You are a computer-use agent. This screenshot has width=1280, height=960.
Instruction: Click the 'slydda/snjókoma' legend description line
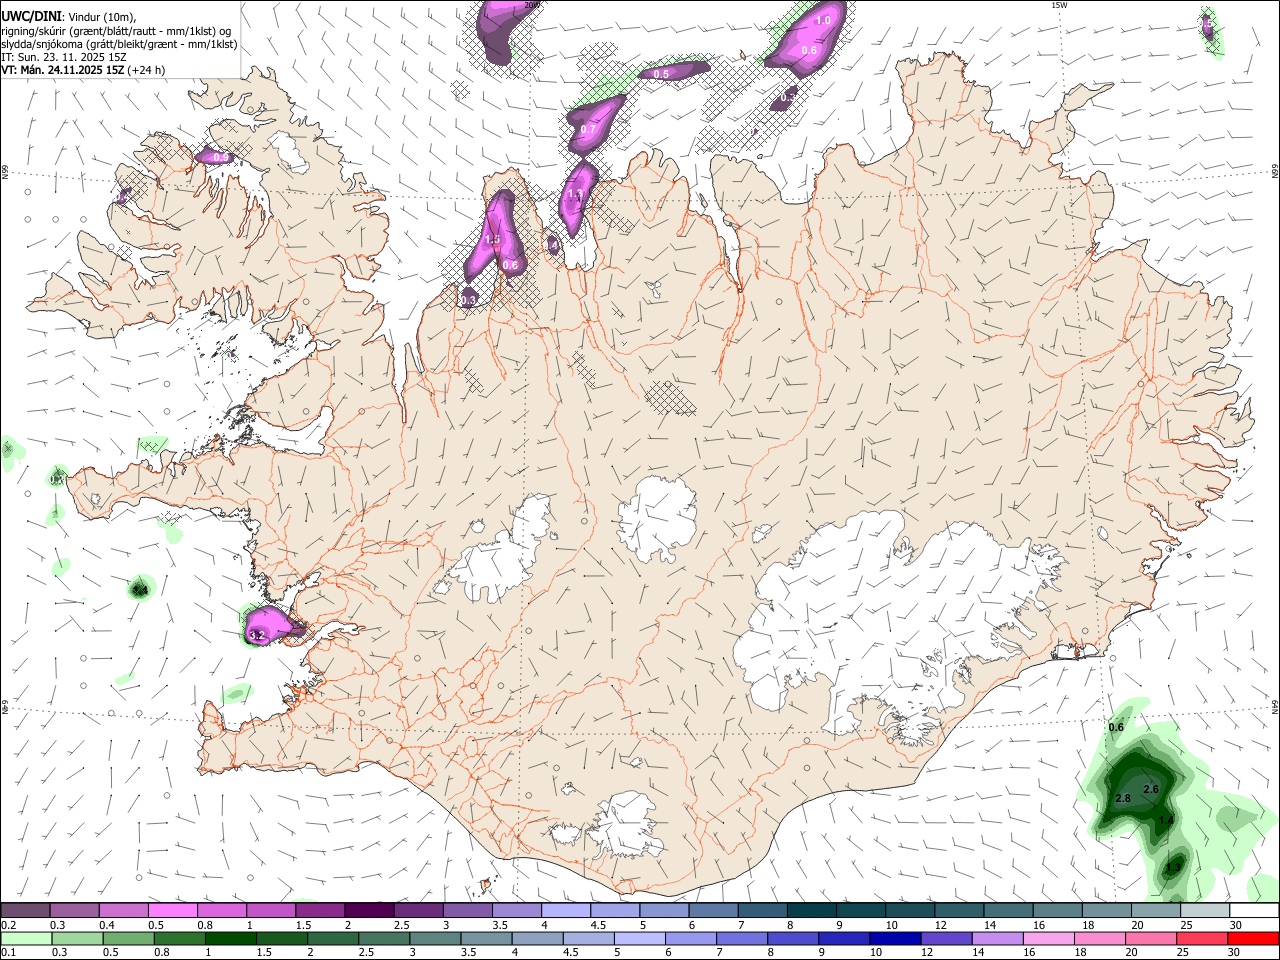(119, 44)
